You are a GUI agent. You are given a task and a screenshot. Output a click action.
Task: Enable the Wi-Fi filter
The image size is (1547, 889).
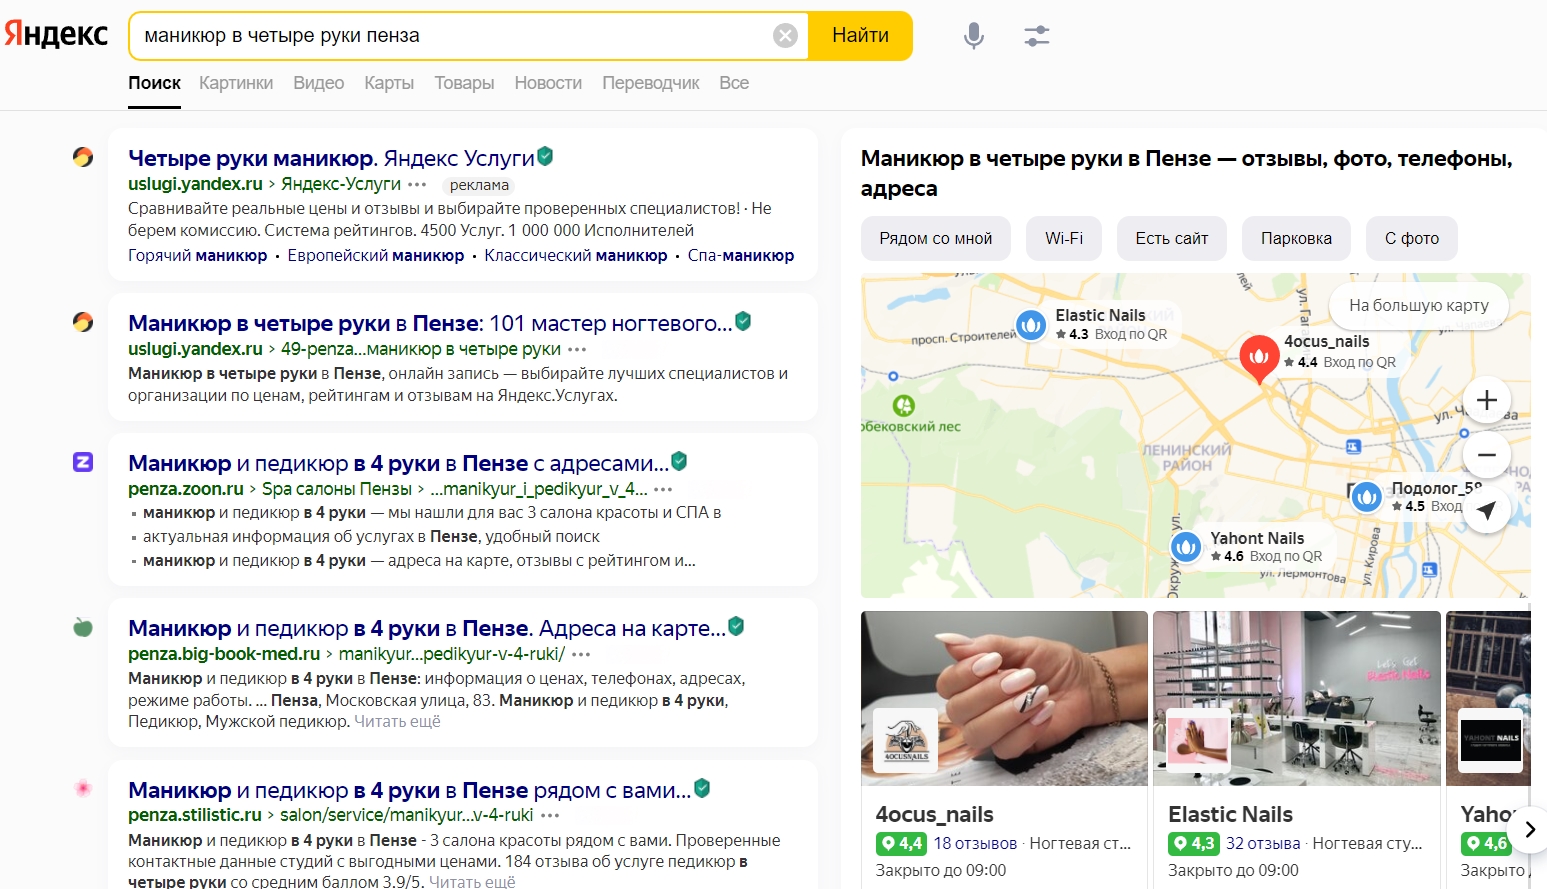(1063, 238)
